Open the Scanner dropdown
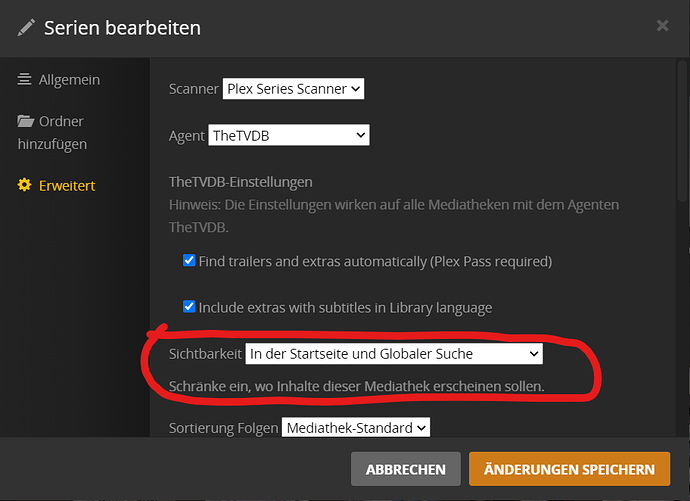Image resolution: width=690 pixels, height=501 pixels. pos(293,89)
